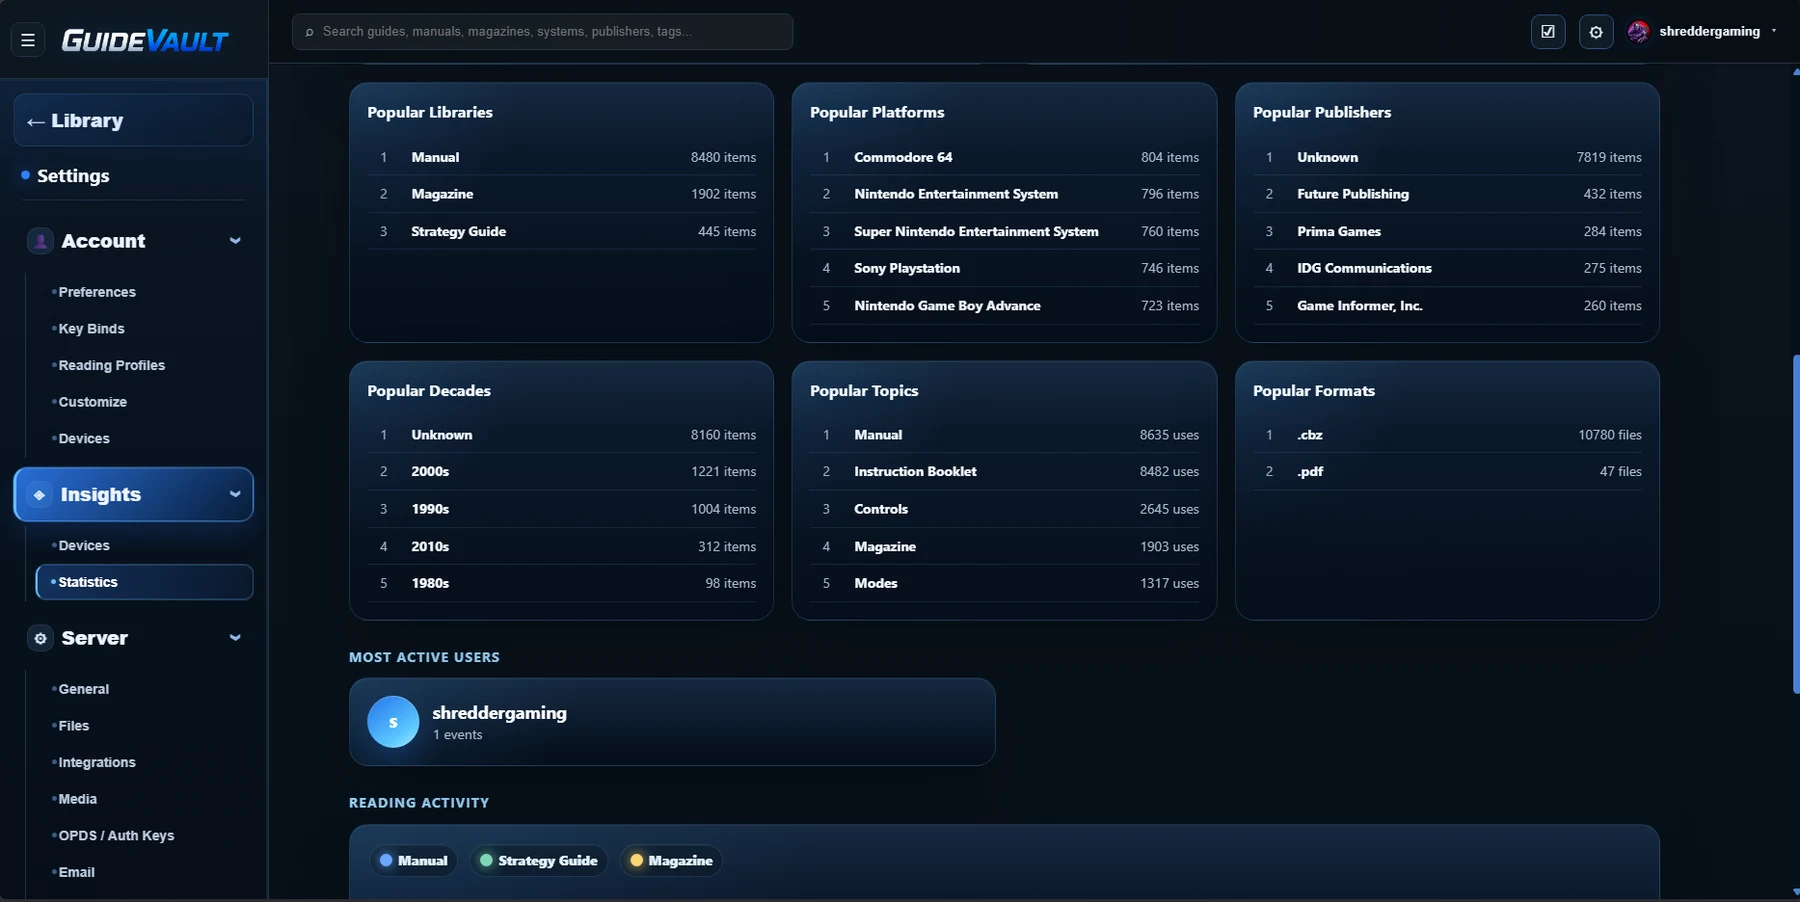Click the Account section person icon
Image resolution: width=1800 pixels, height=902 pixels.
[40, 241]
